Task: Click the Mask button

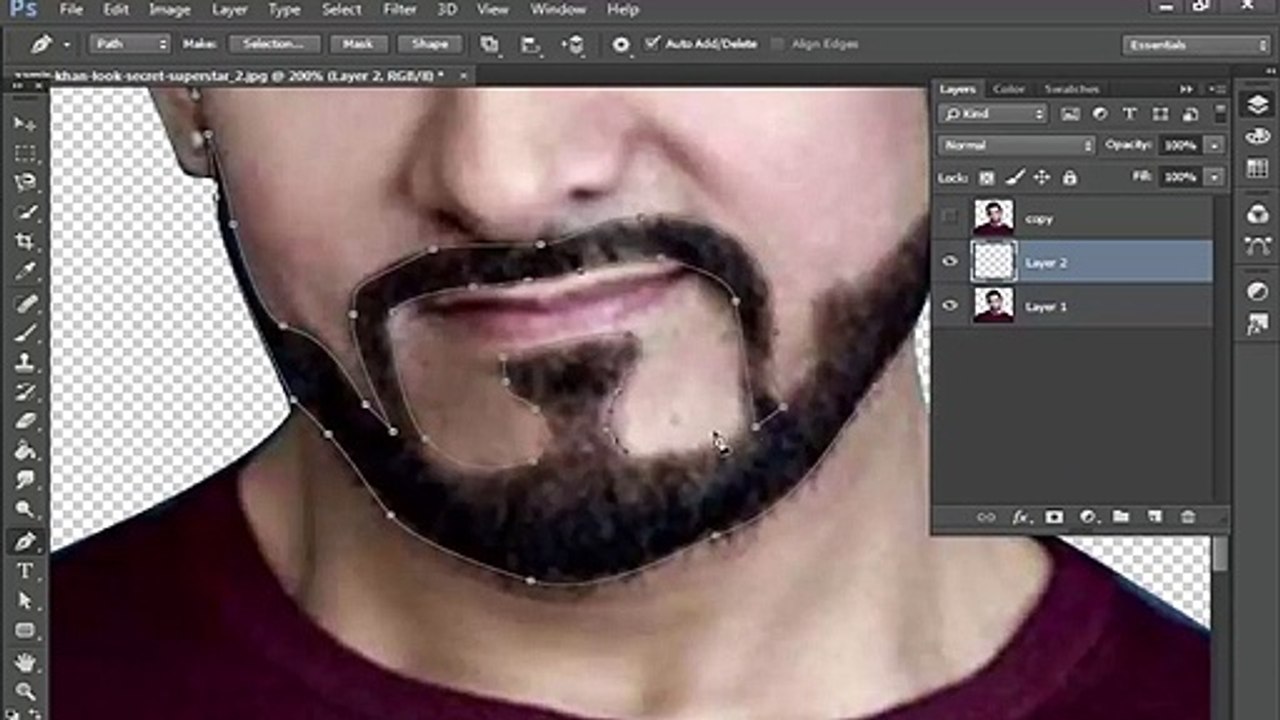Action: [x=358, y=44]
